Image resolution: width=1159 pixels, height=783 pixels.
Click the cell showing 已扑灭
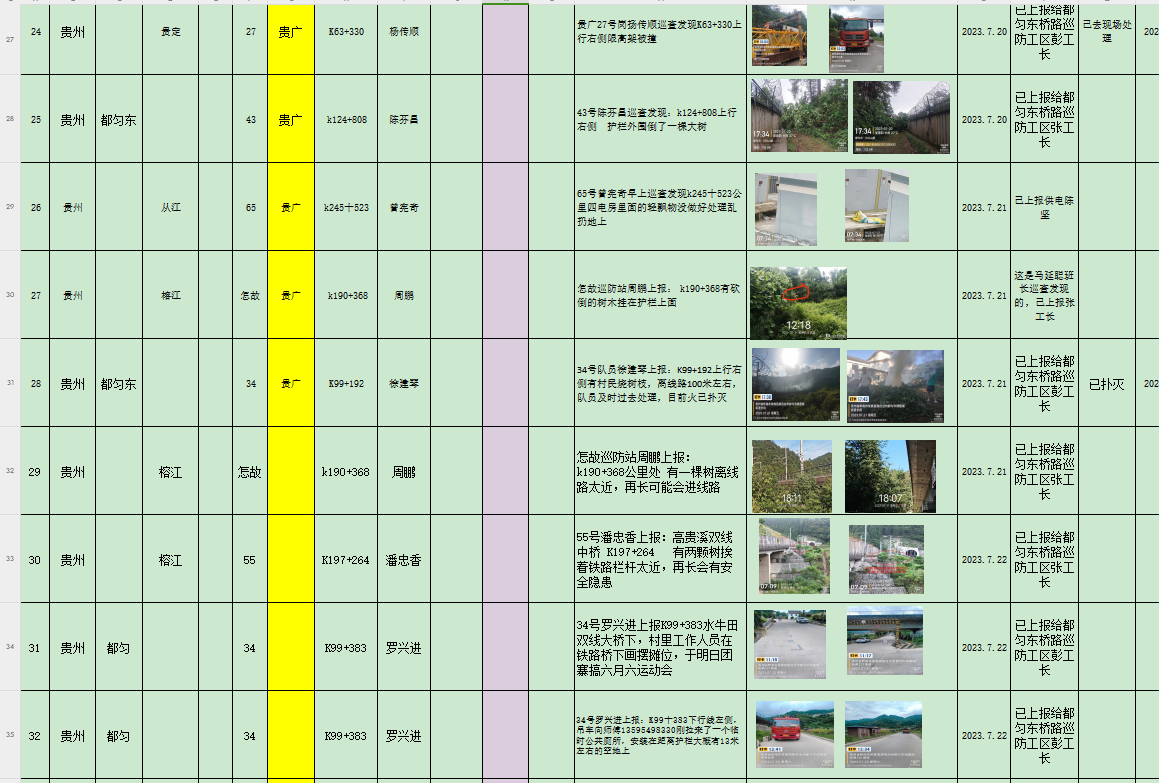click(x=1106, y=384)
